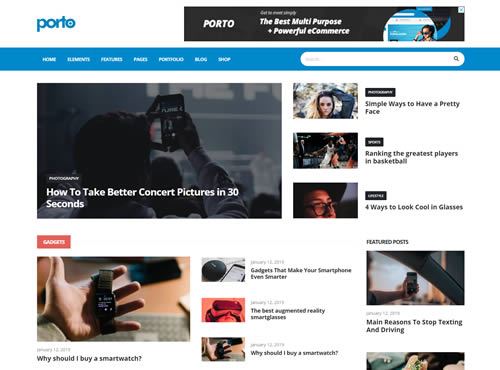Click the date above Texting And Driving title
Screen dimensions: 500x370
(383, 313)
